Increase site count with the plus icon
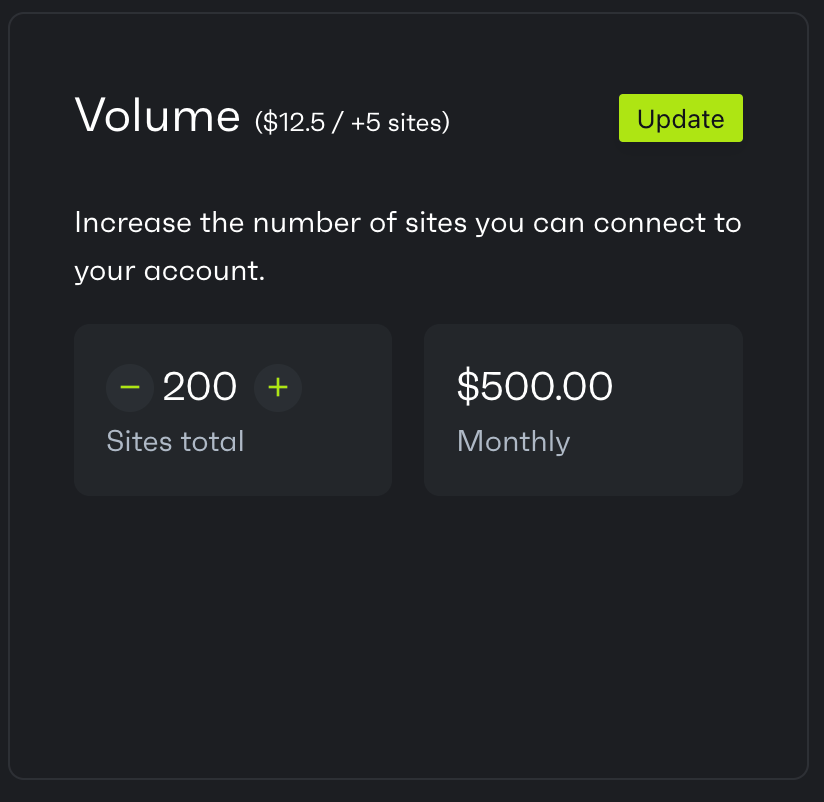 point(277,387)
